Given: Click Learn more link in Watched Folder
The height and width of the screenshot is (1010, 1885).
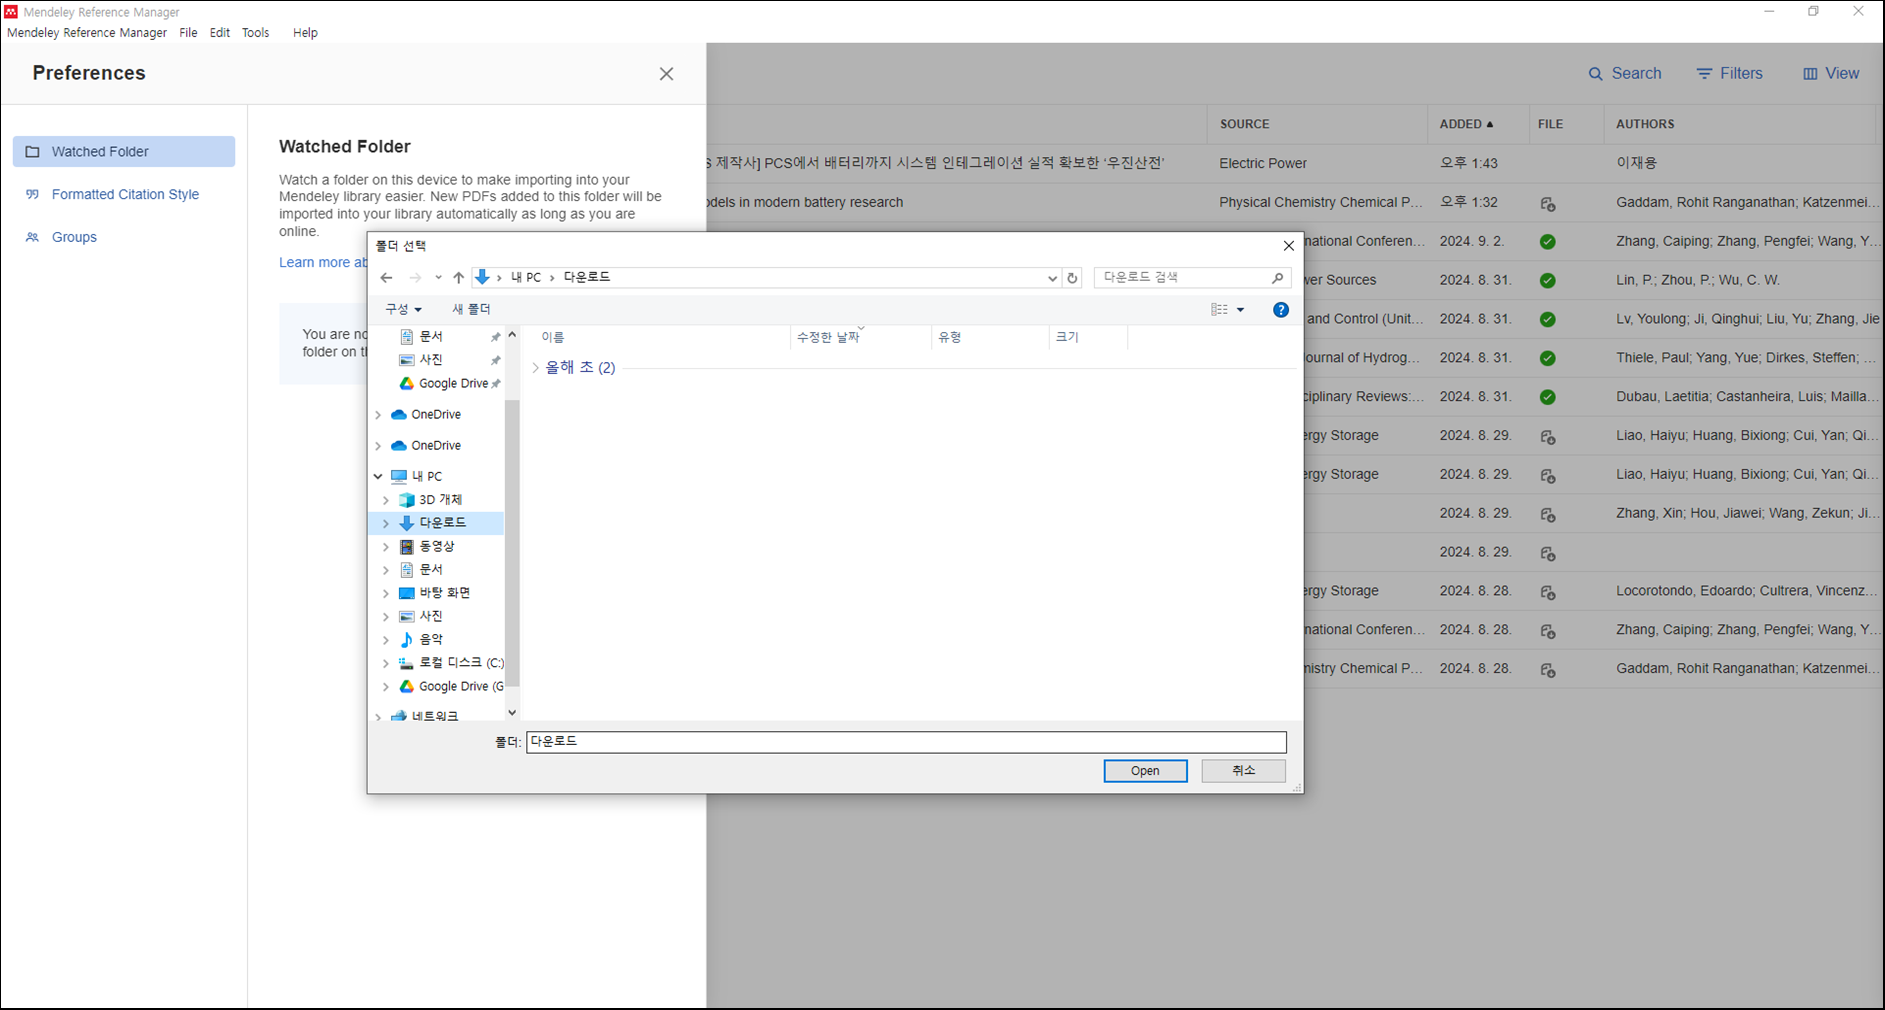Looking at the screenshot, I should (x=323, y=262).
